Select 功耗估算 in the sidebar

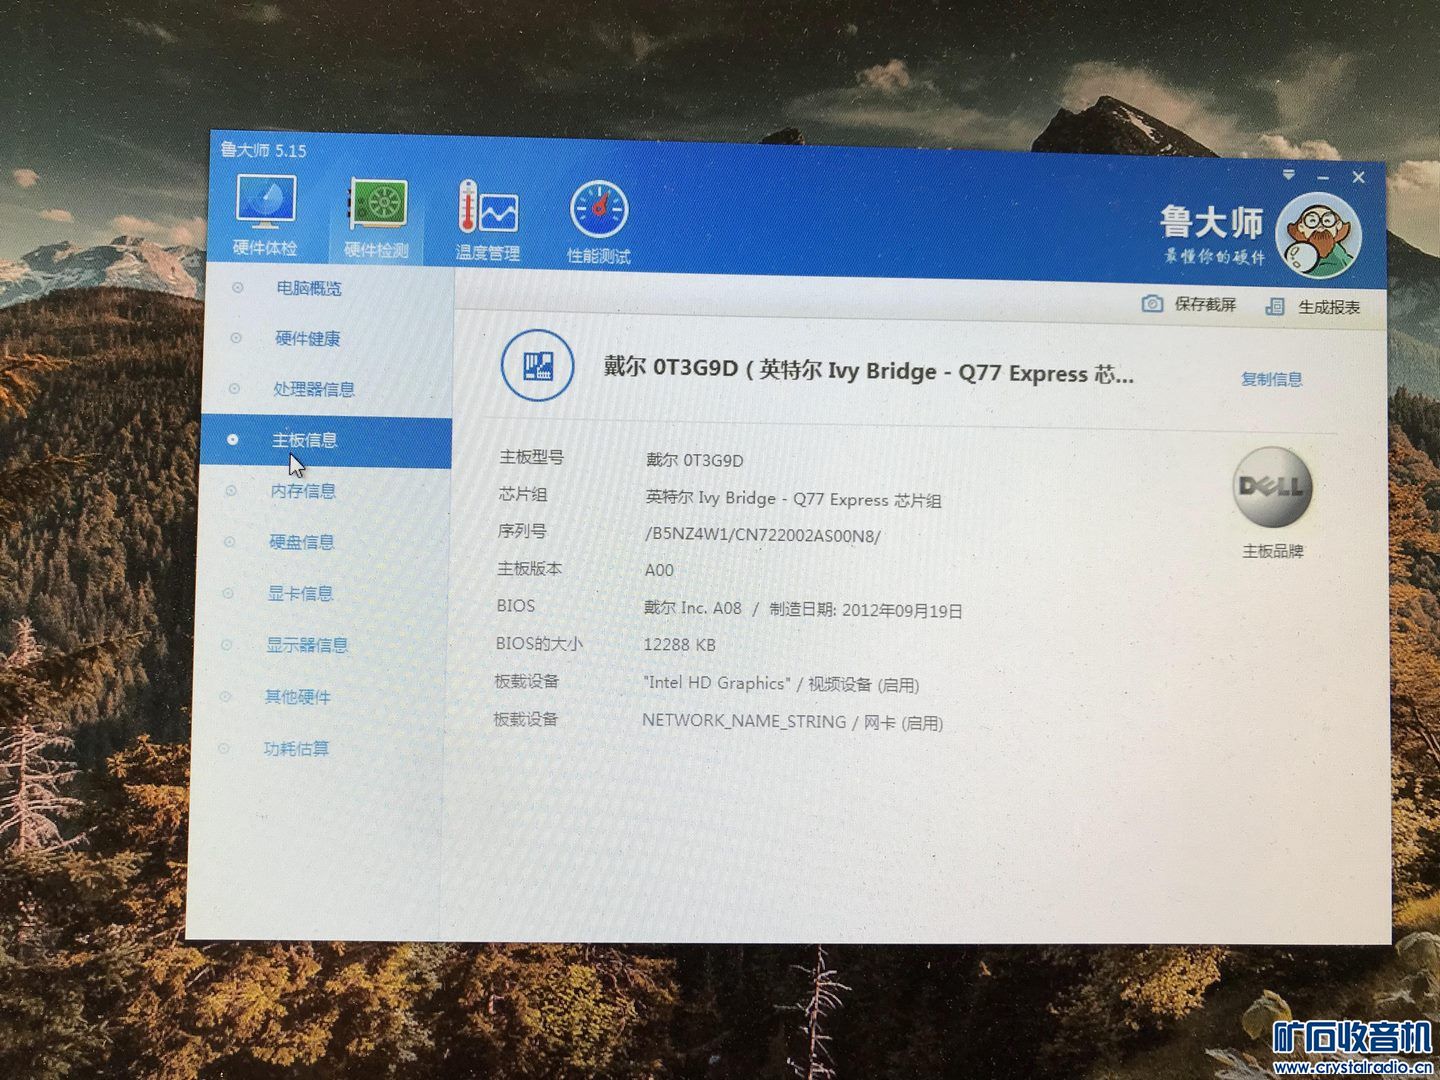coord(296,748)
